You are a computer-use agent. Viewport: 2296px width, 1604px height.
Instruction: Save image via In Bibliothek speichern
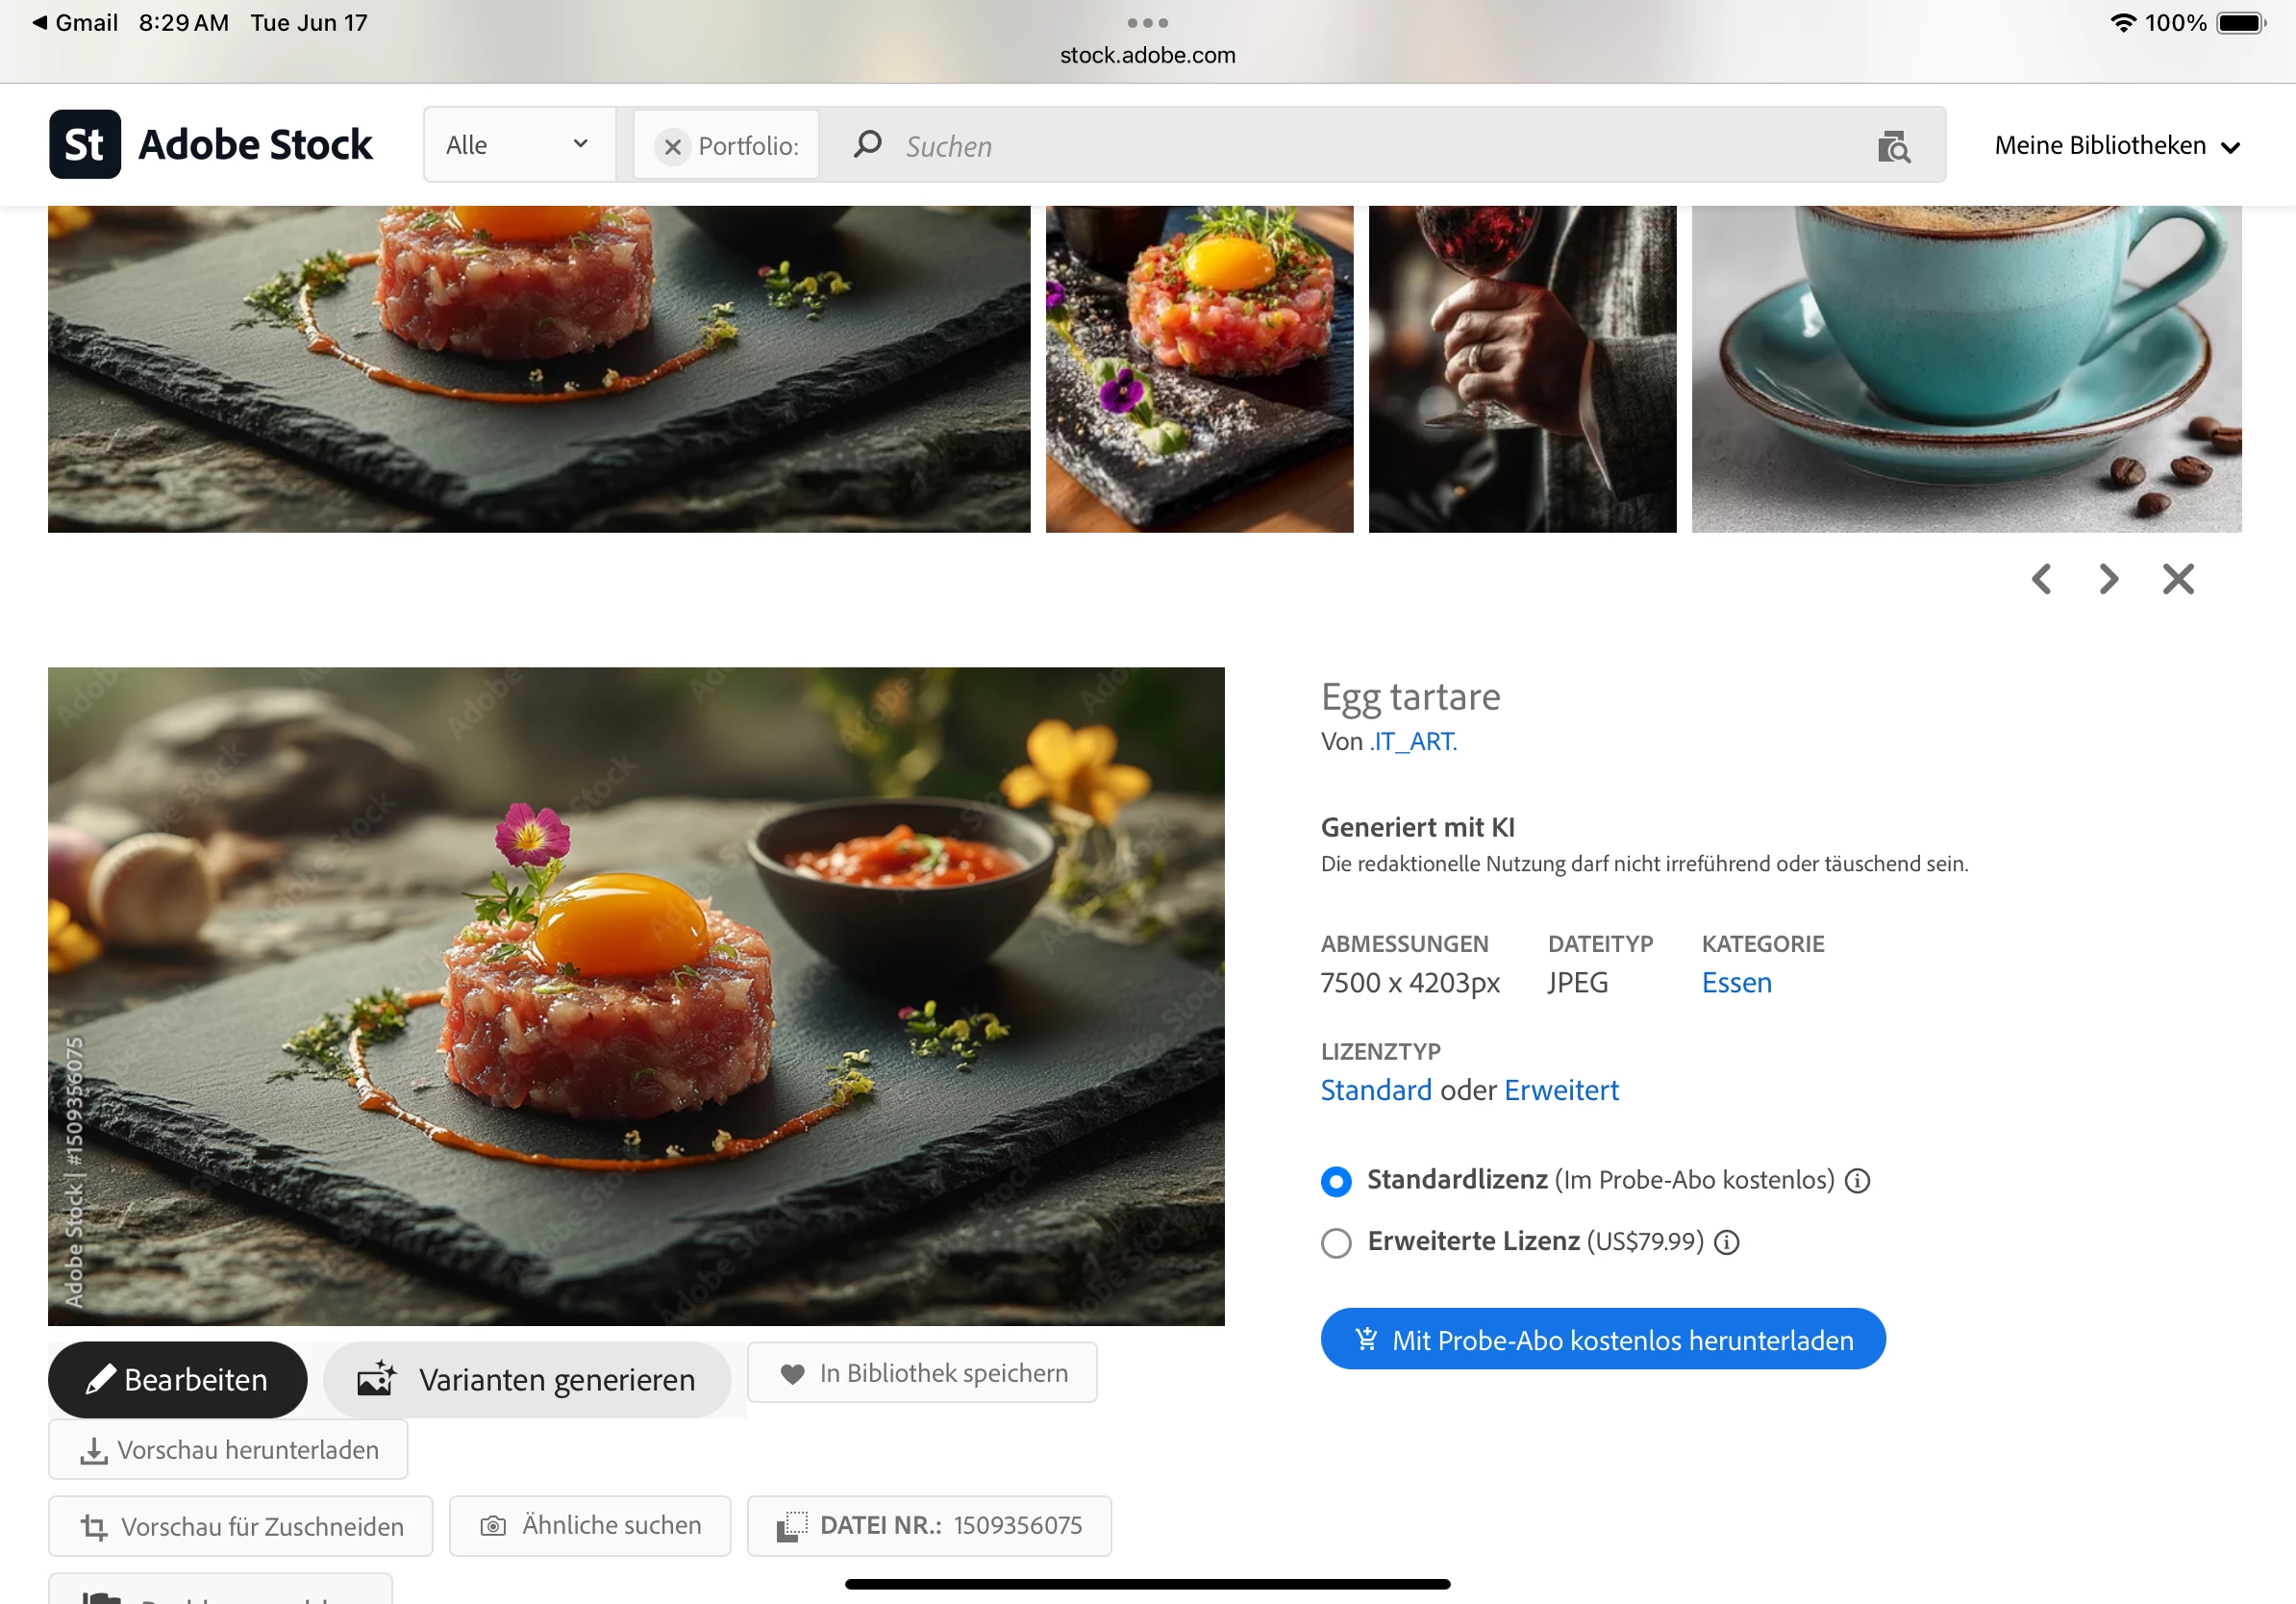922,1373
